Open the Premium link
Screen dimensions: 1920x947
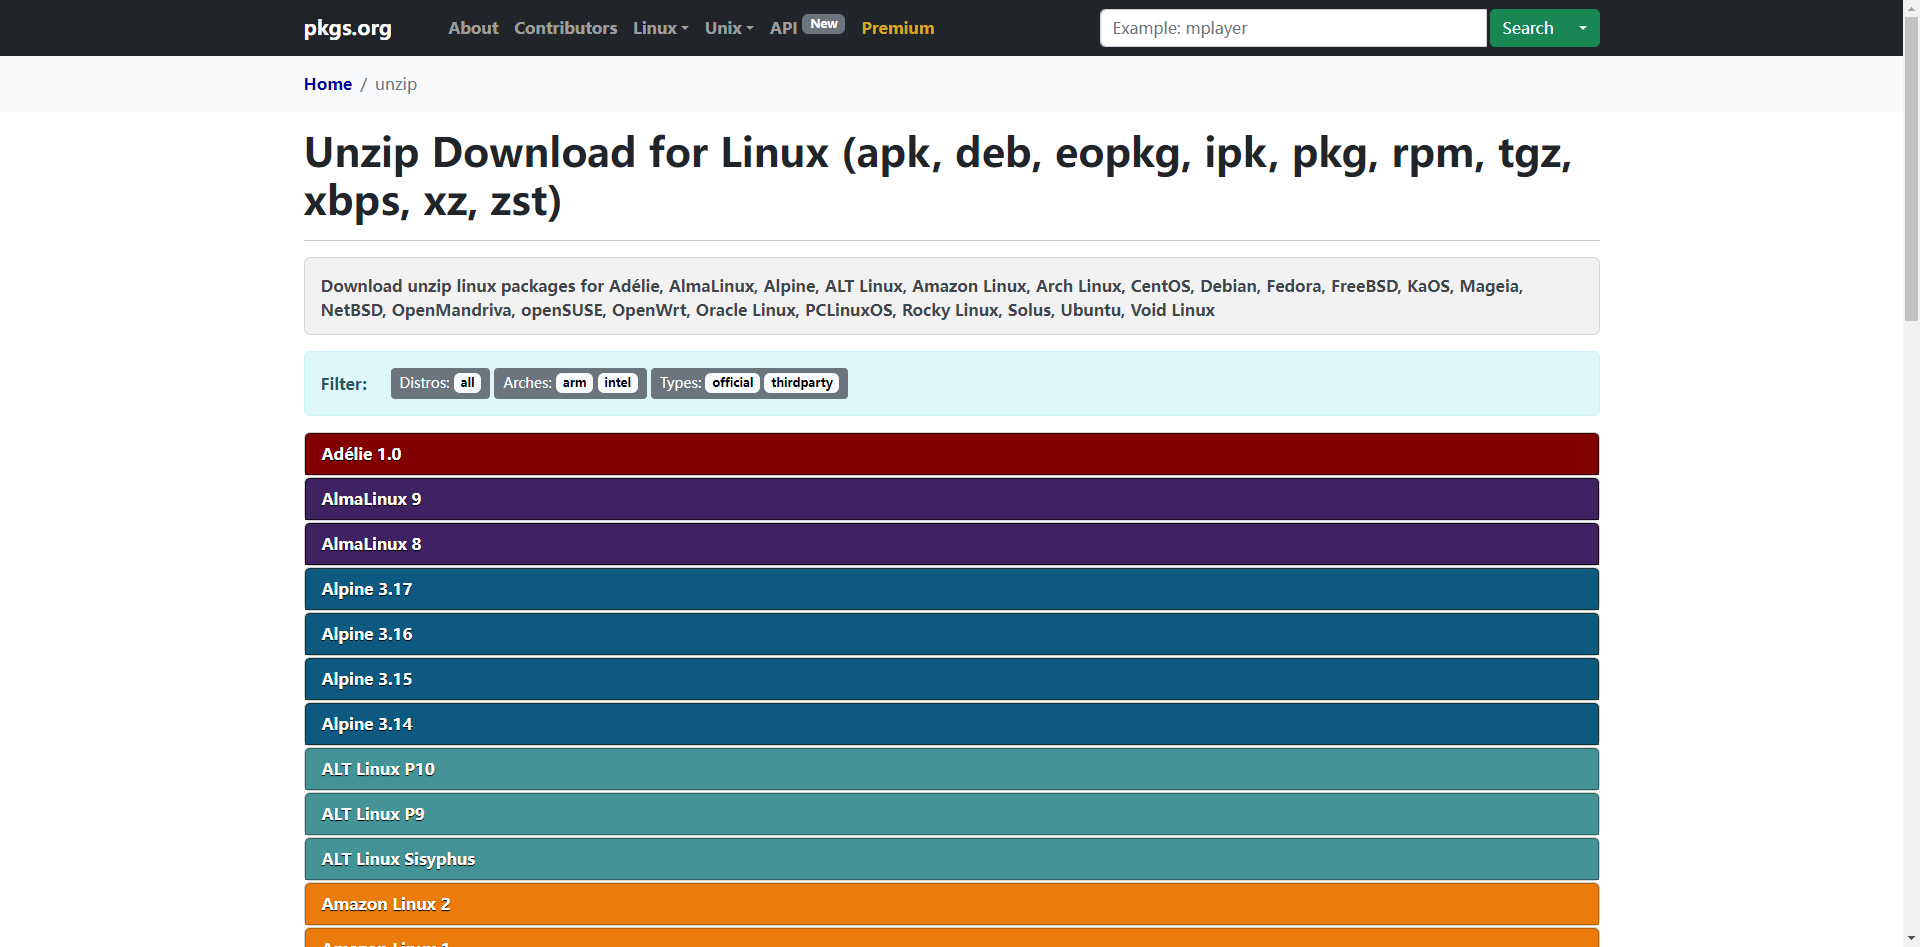point(897,28)
